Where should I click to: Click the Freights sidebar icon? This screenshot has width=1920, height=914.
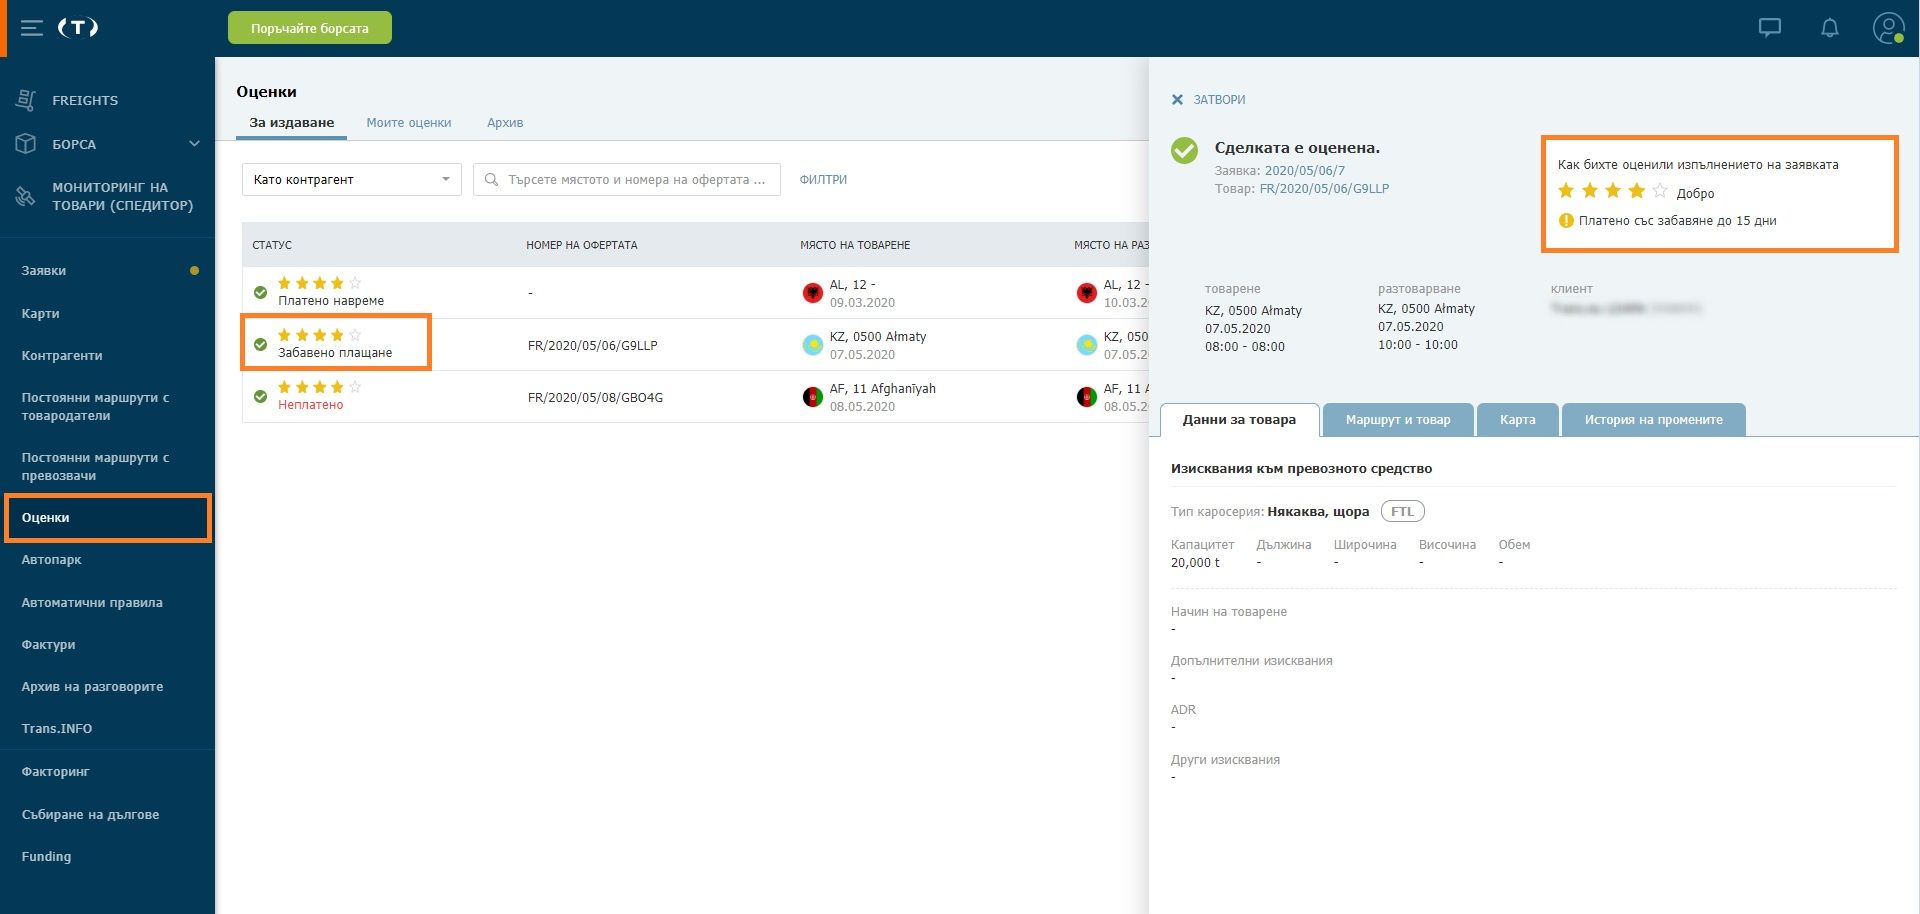click(27, 100)
